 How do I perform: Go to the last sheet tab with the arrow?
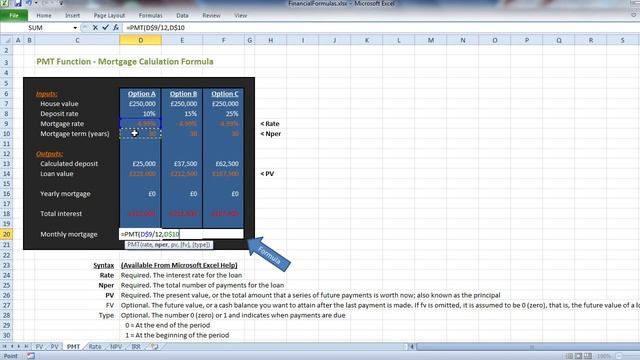26,347
